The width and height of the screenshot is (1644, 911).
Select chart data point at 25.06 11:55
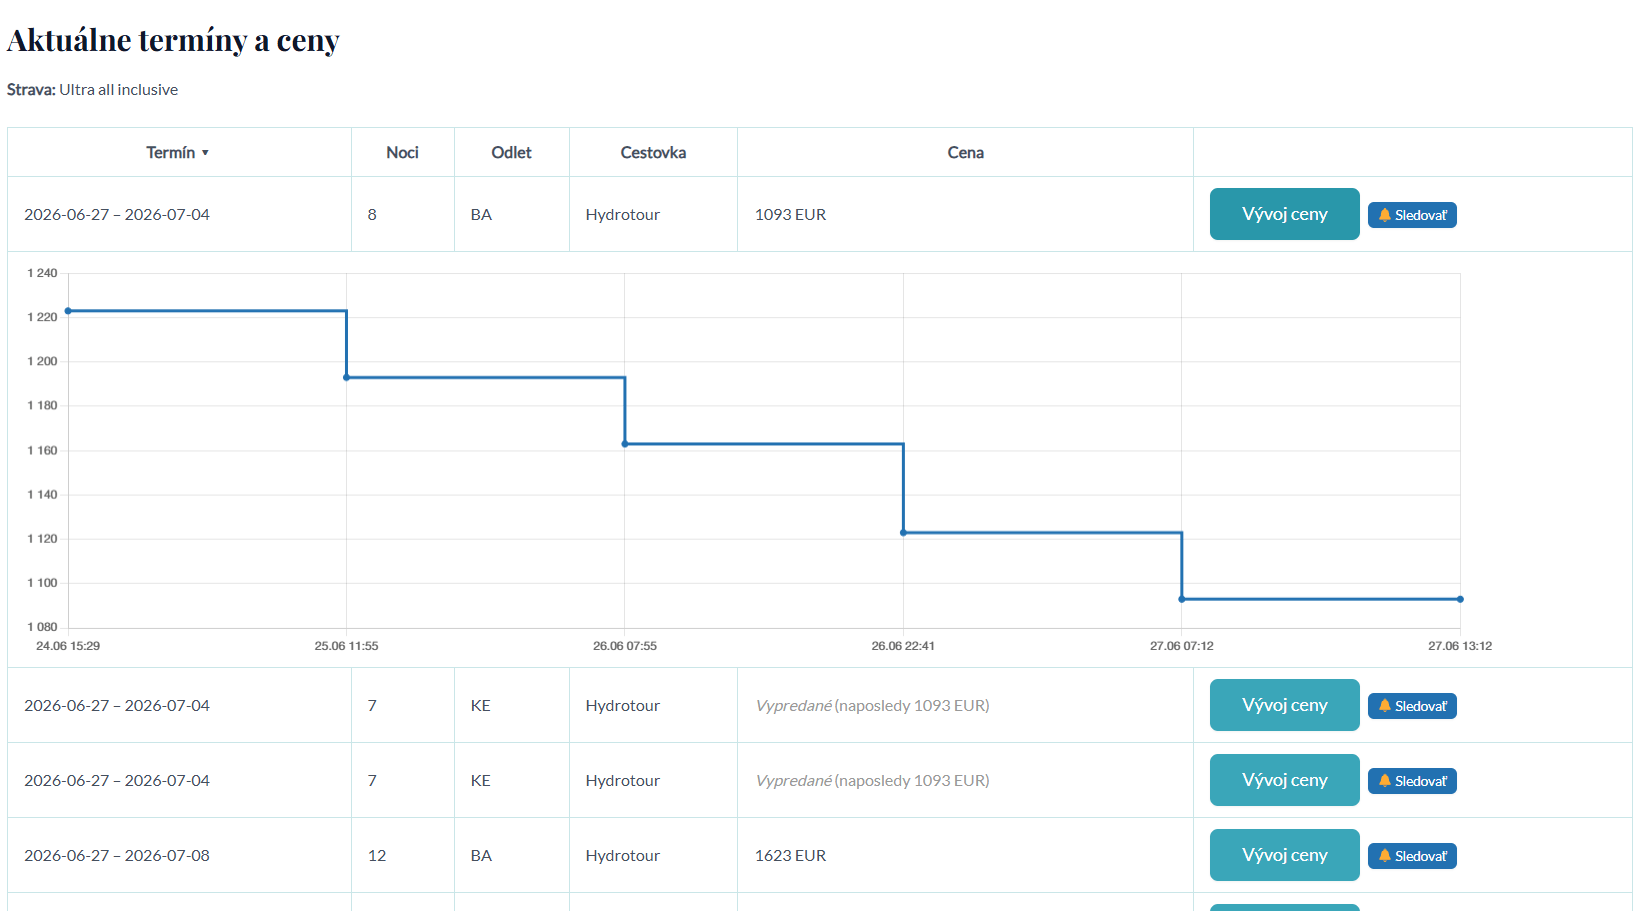click(347, 377)
